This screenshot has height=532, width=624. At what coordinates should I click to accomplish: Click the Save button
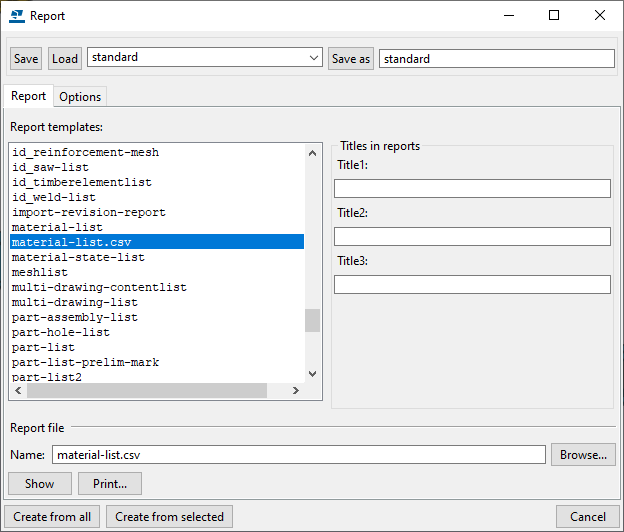26,59
